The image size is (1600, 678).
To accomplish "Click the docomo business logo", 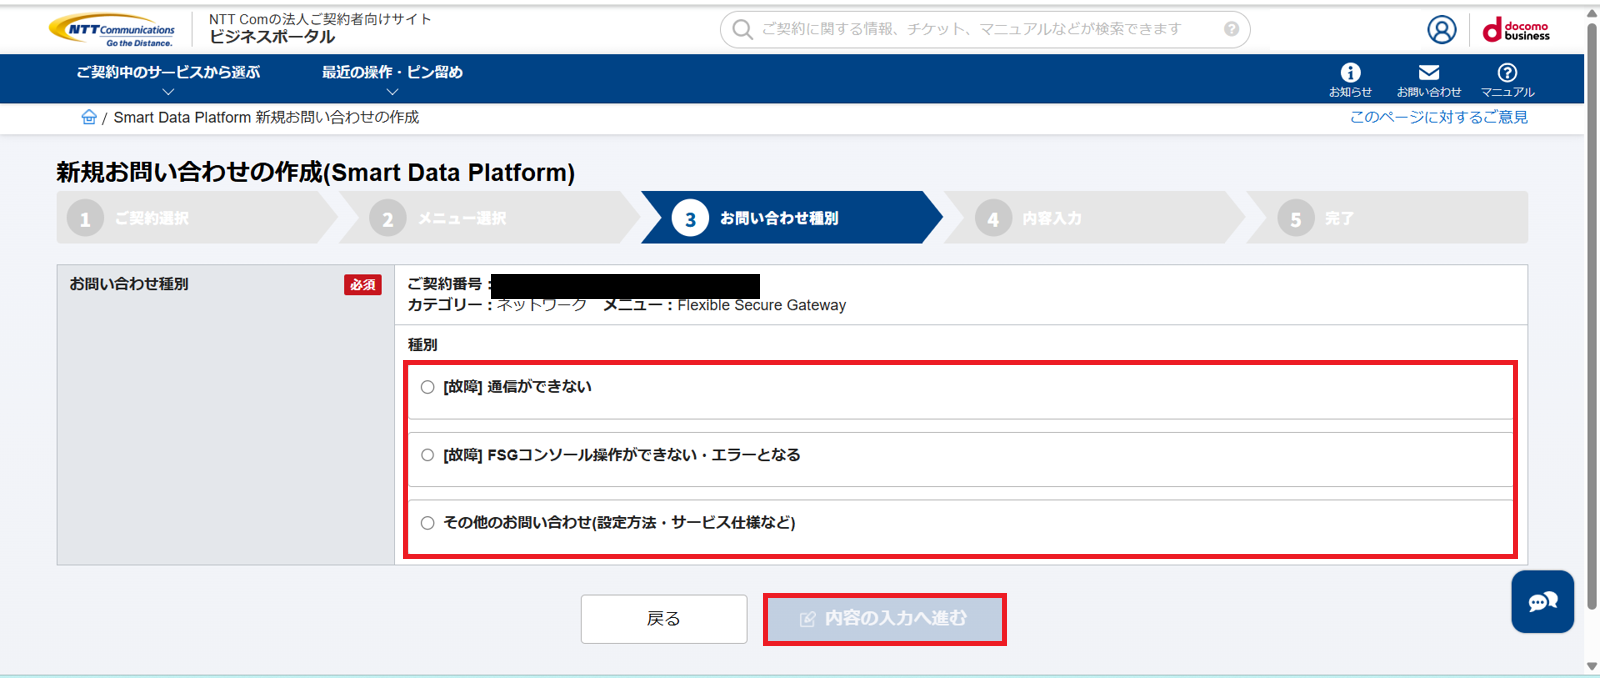I will 1516,30.
